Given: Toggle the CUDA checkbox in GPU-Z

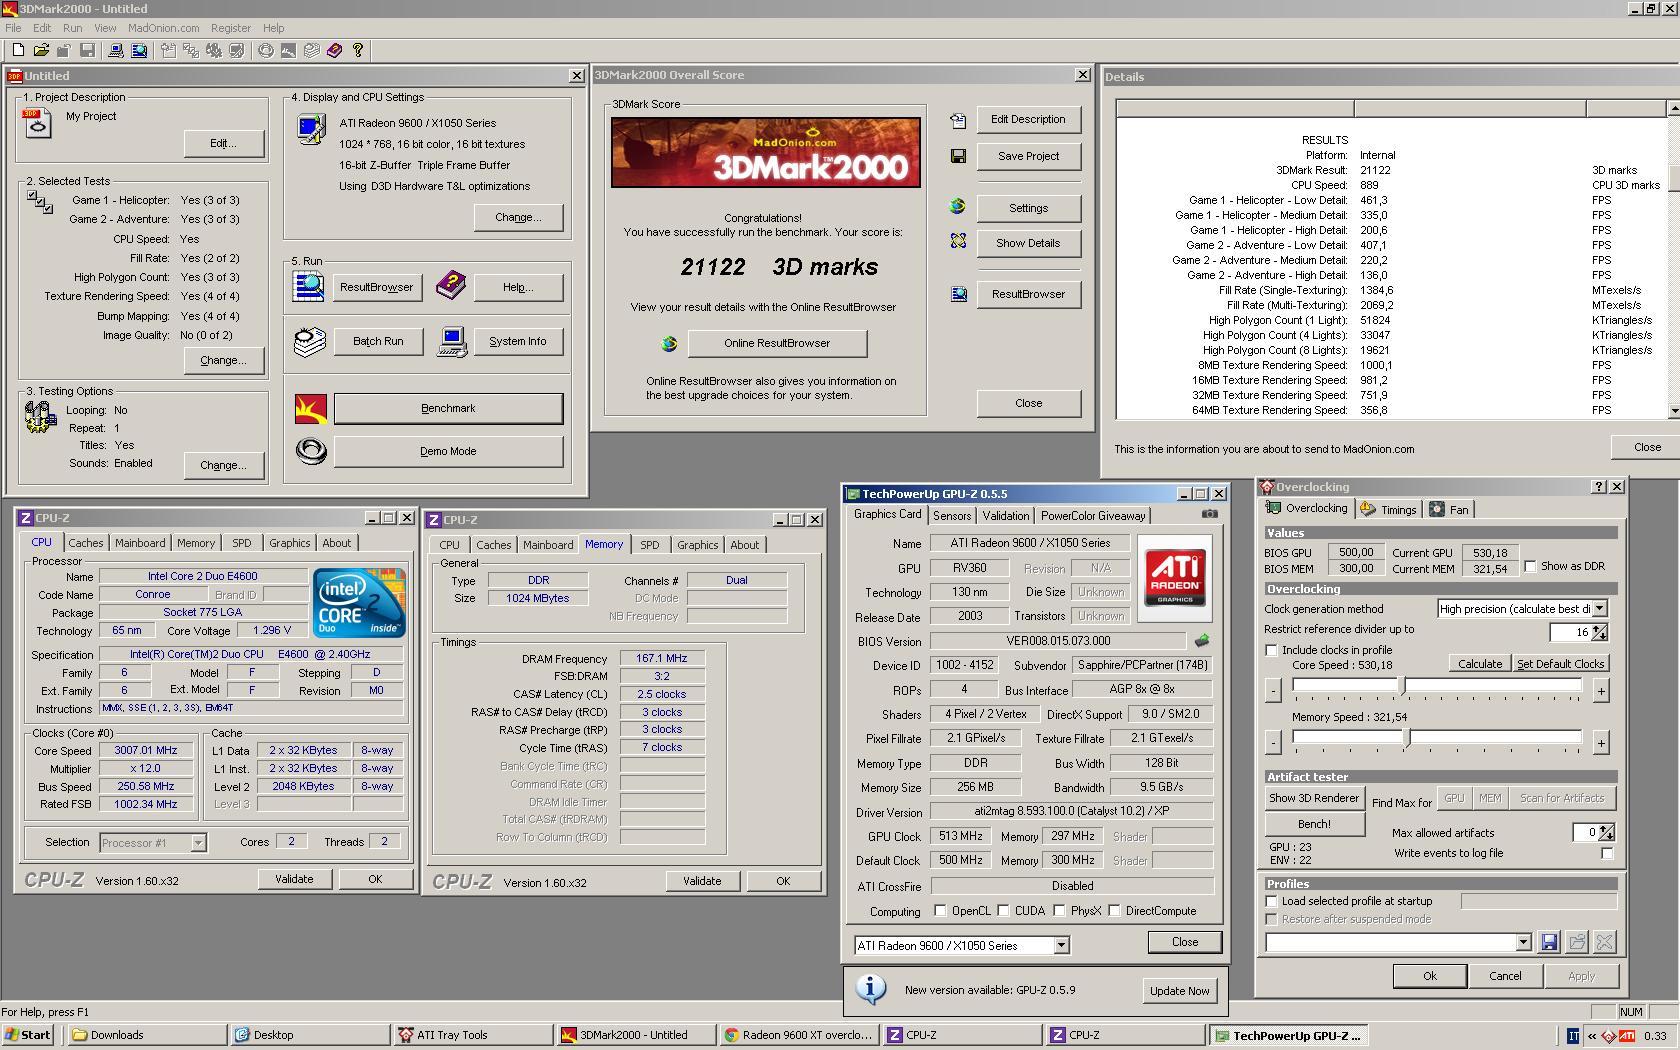Looking at the screenshot, I should (1003, 911).
